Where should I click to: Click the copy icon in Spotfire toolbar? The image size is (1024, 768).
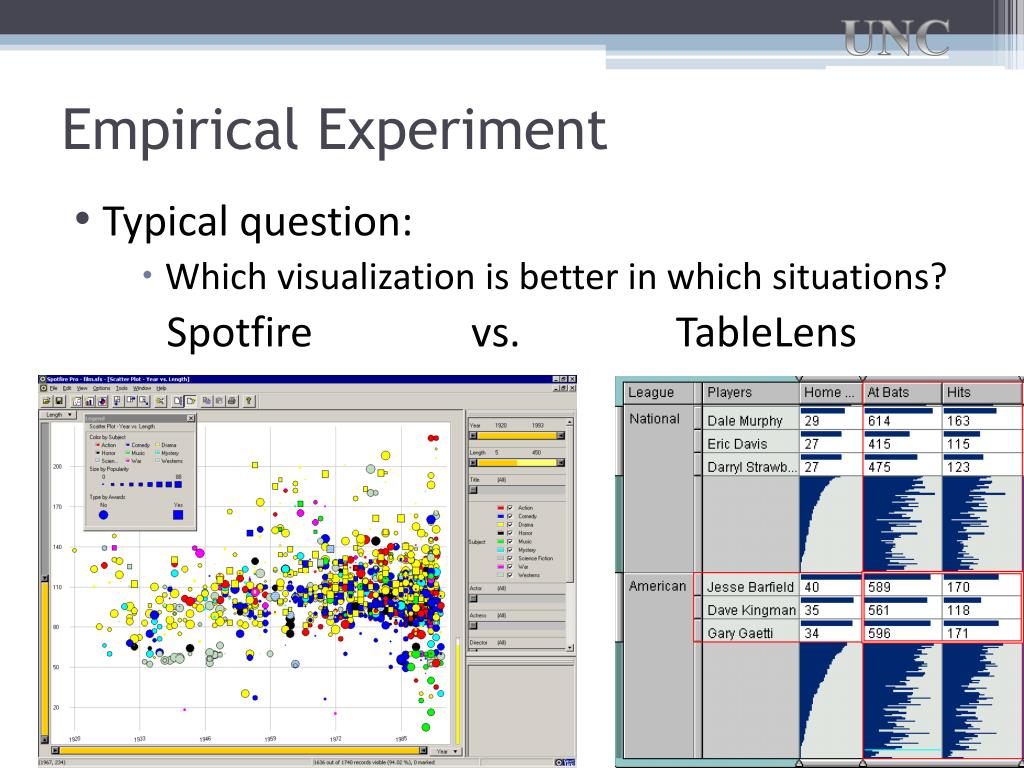pyautogui.click(x=206, y=401)
